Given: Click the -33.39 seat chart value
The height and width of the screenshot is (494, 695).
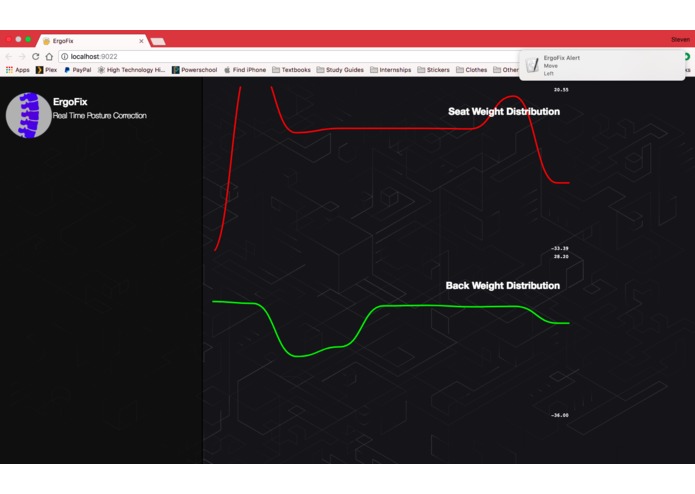Looking at the screenshot, I should [x=560, y=249].
